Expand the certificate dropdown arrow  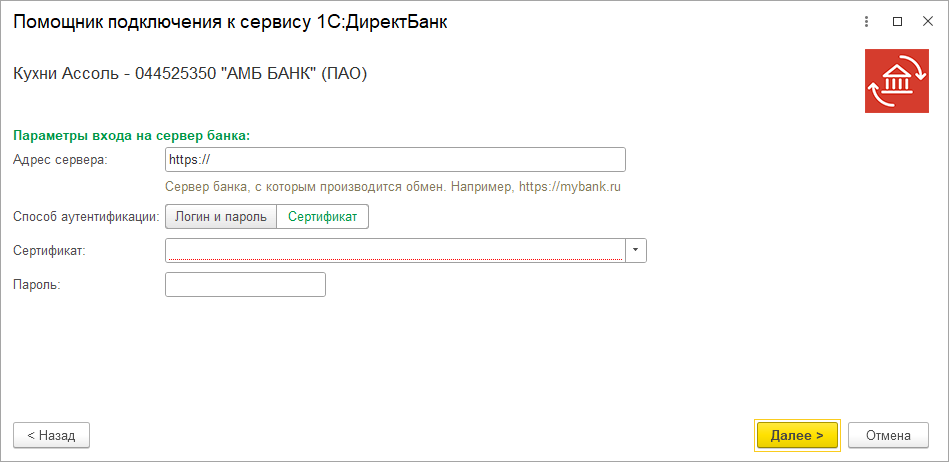636,250
